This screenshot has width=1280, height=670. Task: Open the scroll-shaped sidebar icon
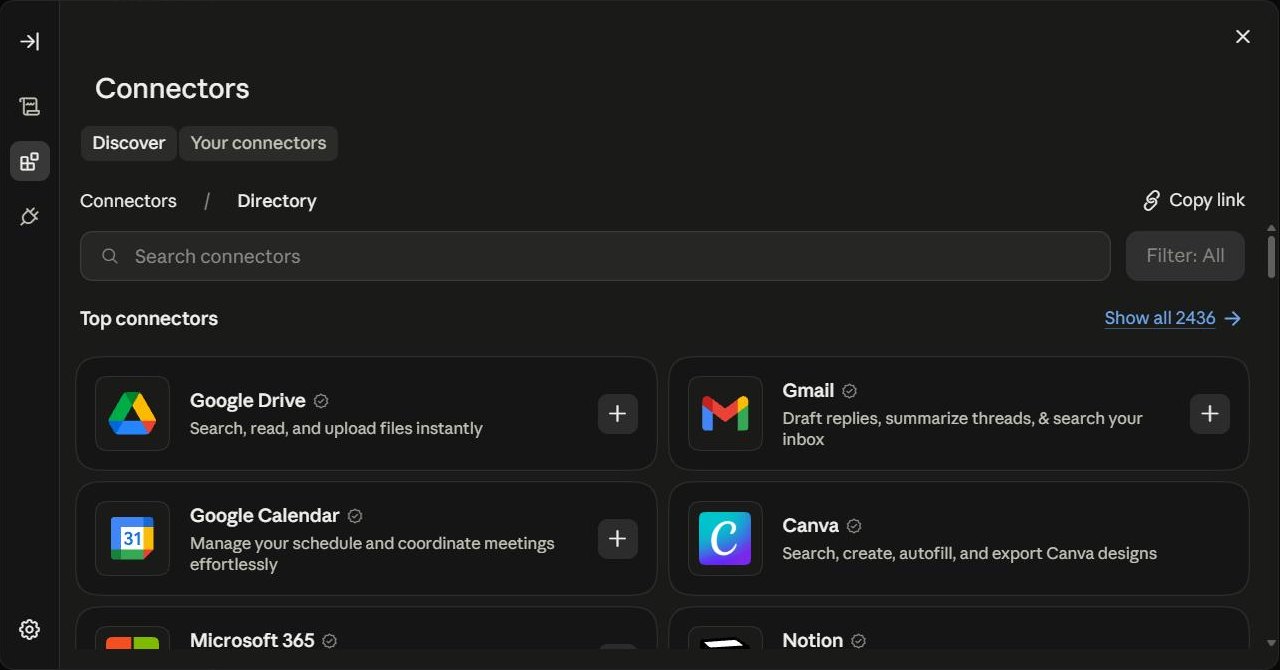tap(29, 106)
